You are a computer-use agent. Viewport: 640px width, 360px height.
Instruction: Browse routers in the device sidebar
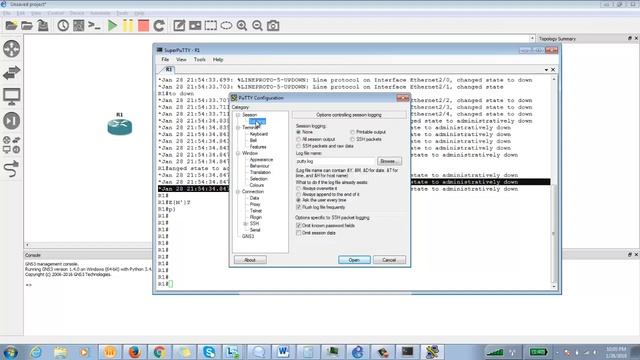11,49
